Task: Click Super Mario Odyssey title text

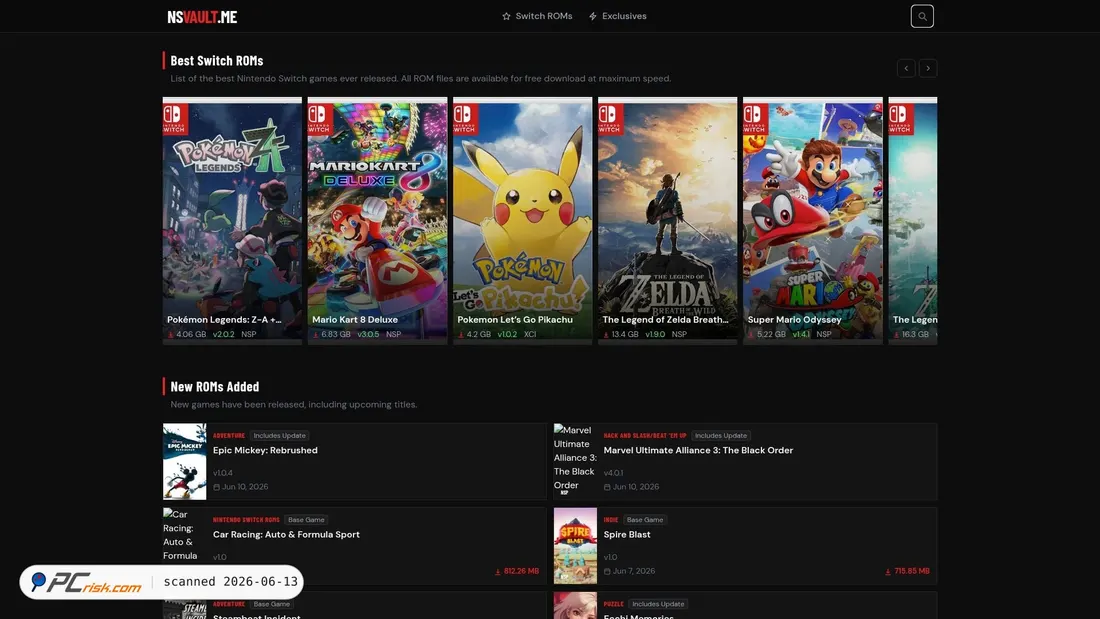Action: tap(794, 319)
